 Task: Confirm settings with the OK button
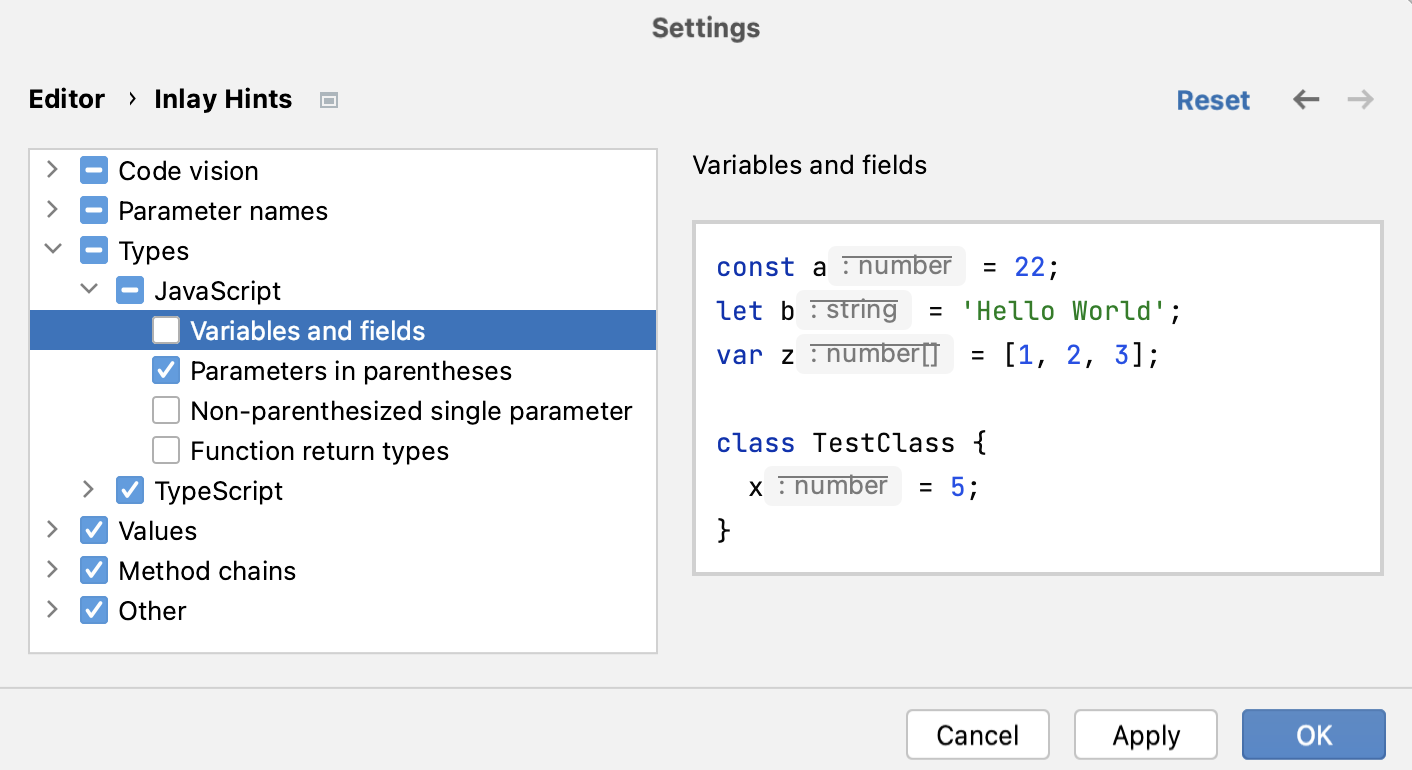[x=1313, y=735]
